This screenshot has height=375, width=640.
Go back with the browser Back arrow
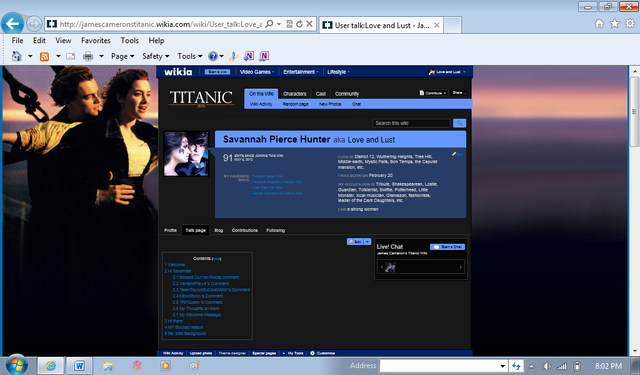point(12,24)
